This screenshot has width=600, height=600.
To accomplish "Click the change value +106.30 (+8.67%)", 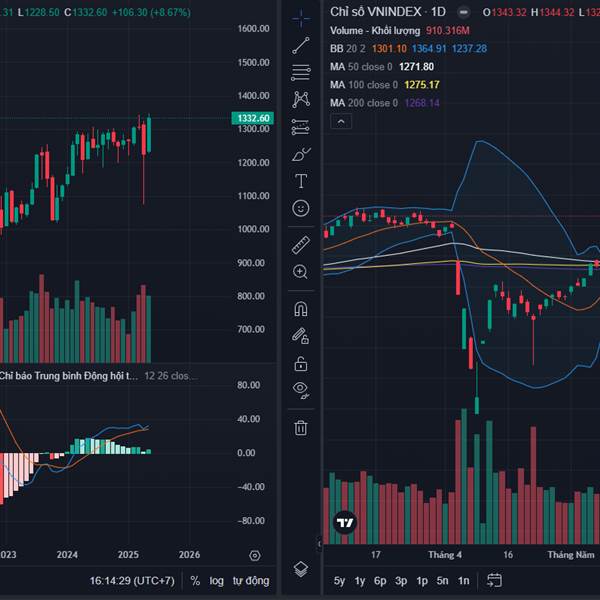I will (151, 13).
